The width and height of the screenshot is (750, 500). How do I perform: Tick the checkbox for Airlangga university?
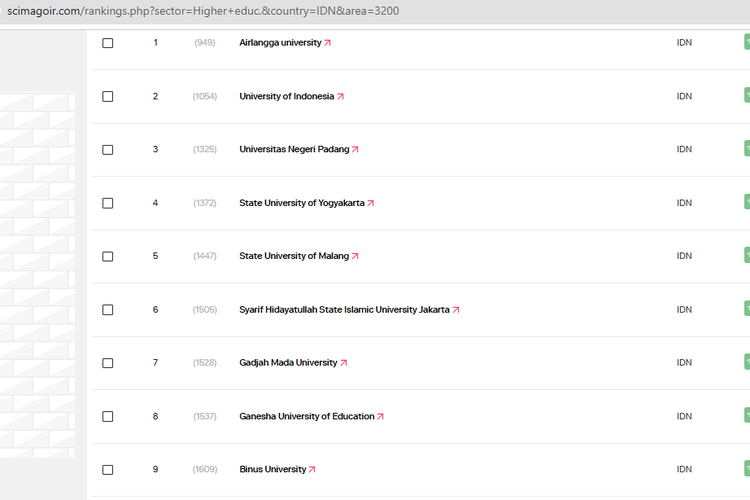108,43
